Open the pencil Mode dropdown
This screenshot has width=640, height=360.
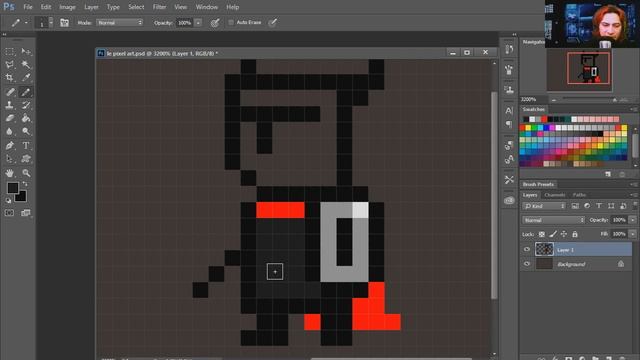120,23
